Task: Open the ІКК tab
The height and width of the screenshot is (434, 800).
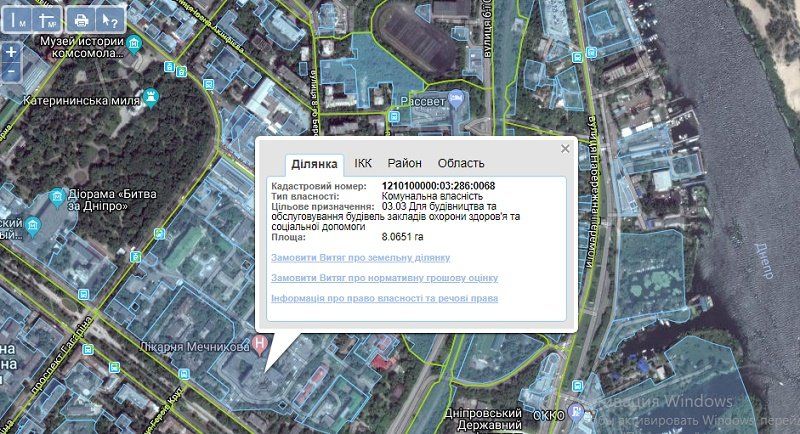Action: click(x=362, y=163)
